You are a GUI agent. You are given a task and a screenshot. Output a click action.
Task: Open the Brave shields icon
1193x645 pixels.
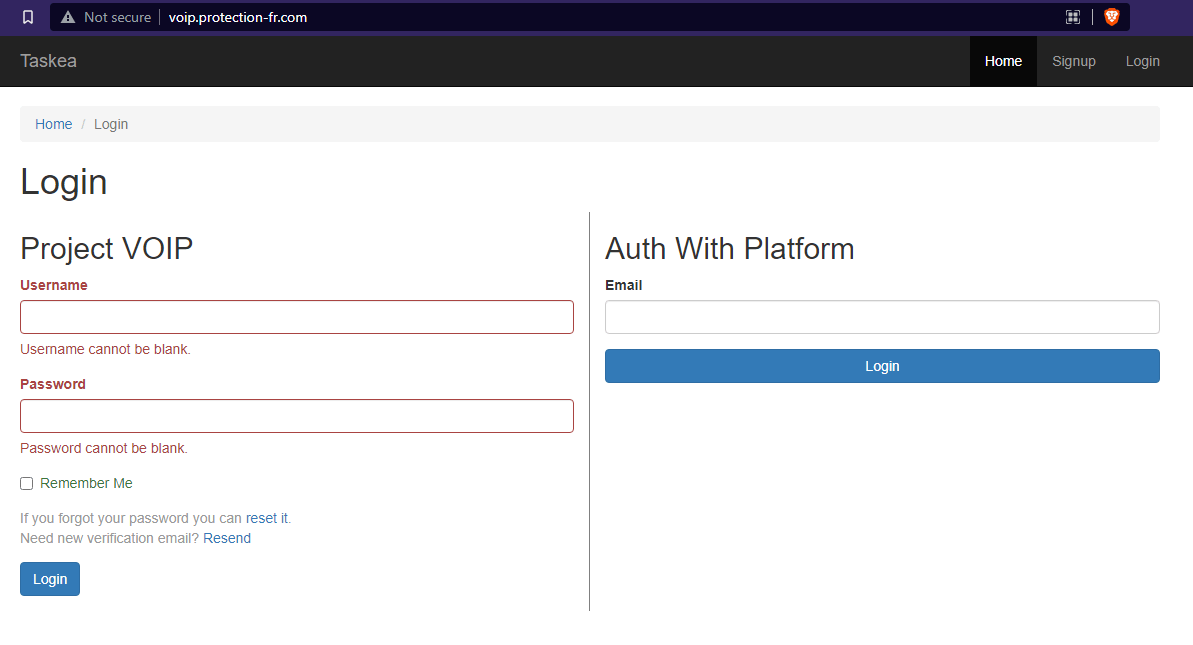click(x=1112, y=17)
